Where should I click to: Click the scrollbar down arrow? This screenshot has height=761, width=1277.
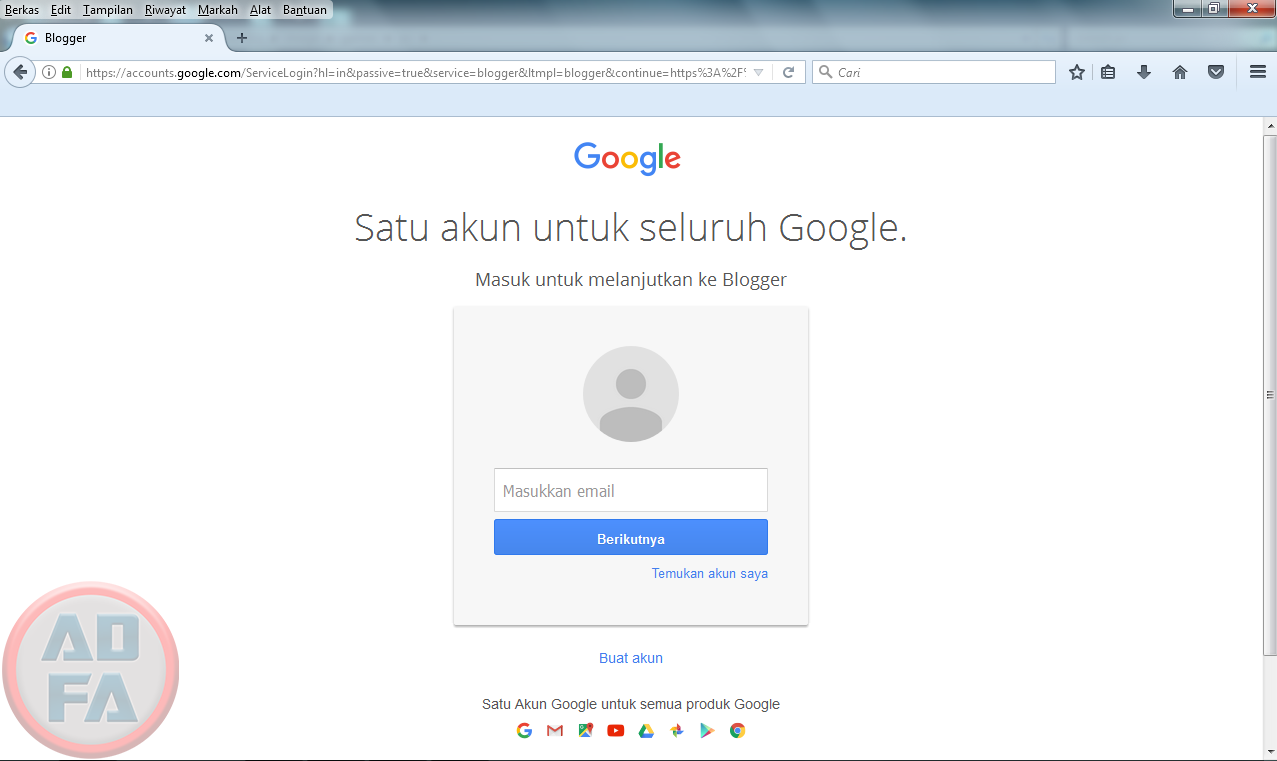(x=1271, y=751)
